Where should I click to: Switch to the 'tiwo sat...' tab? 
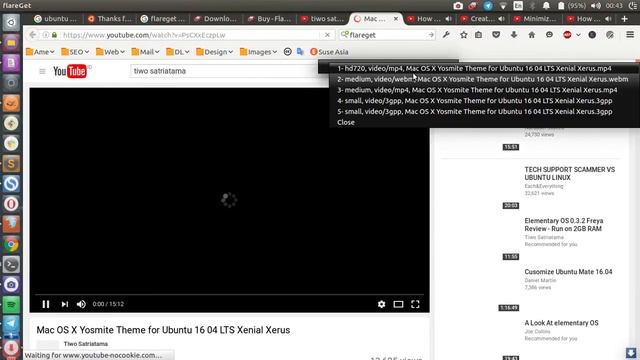pos(322,19)
